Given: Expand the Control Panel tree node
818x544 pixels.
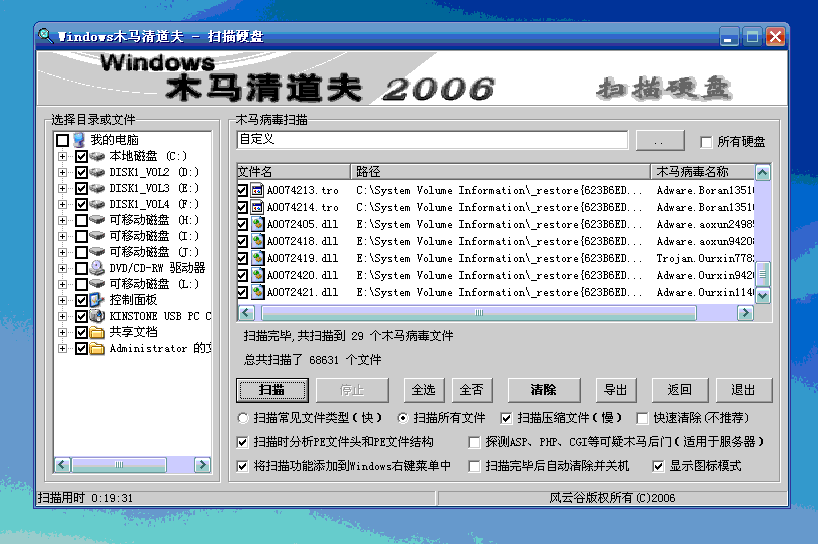Looking at the screenshot, I should pyautogui.click(x=63, y=300).
